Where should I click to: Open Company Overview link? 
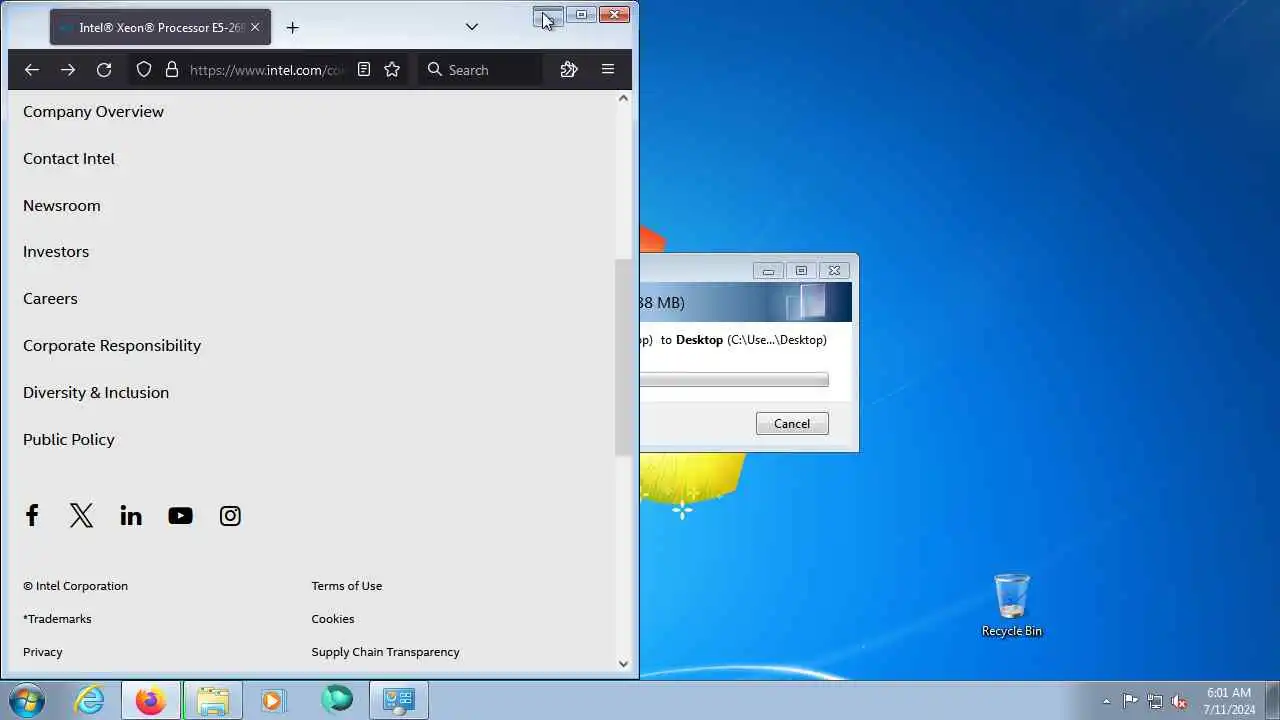(x=93, y=111)
